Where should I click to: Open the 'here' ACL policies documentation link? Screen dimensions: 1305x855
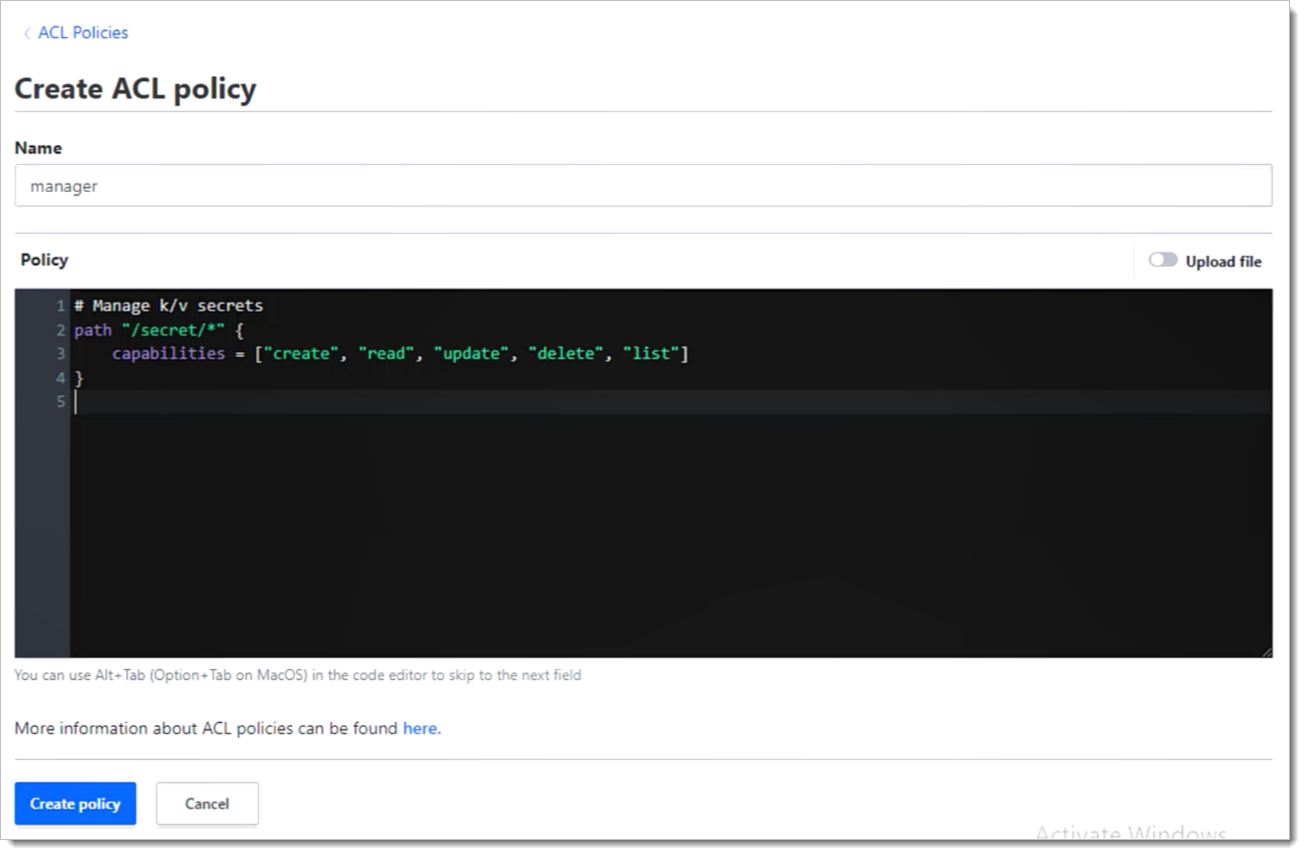tap(420, 729)
